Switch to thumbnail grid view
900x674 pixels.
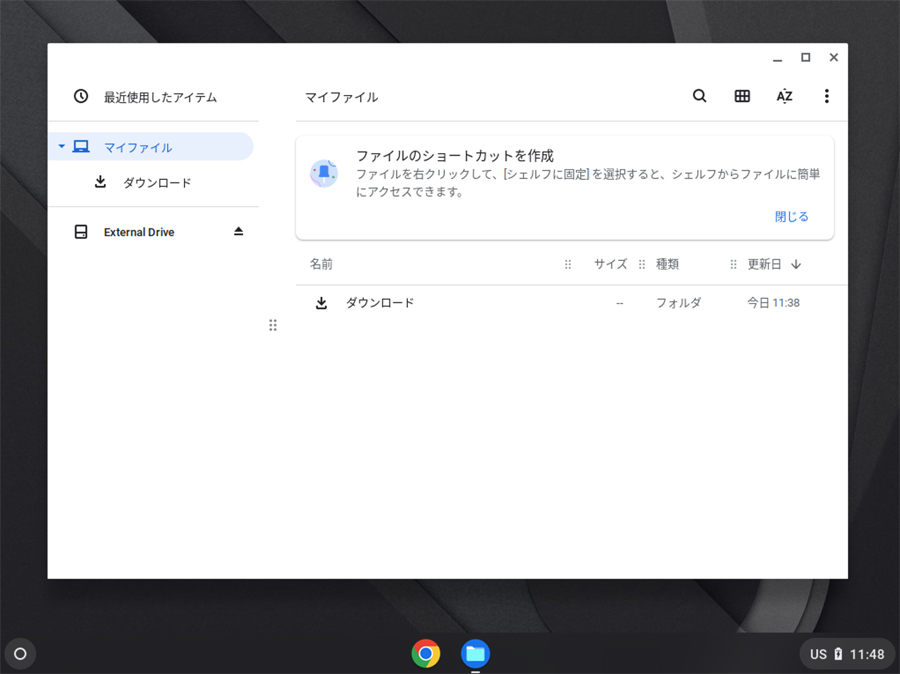point(742,96)
